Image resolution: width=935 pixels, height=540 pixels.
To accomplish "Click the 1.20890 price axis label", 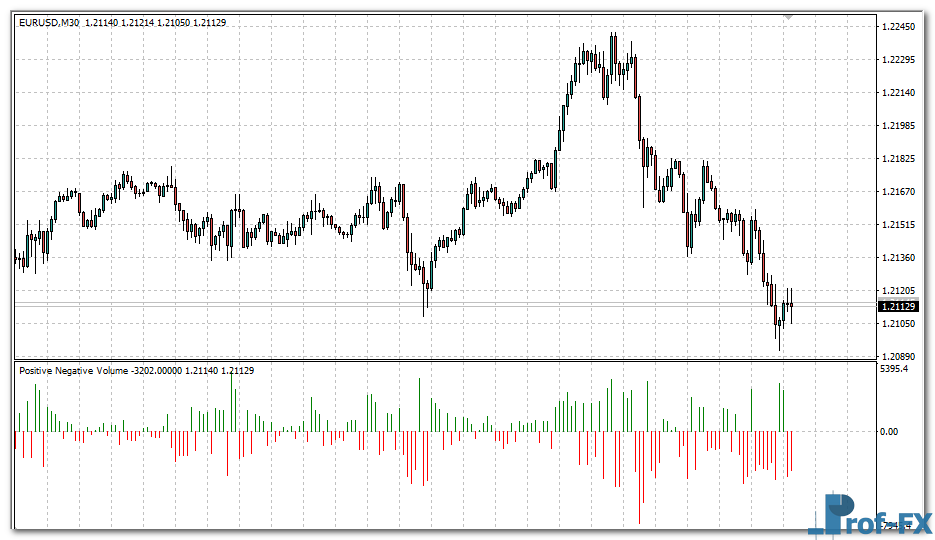I will click(x=900, y=356).
